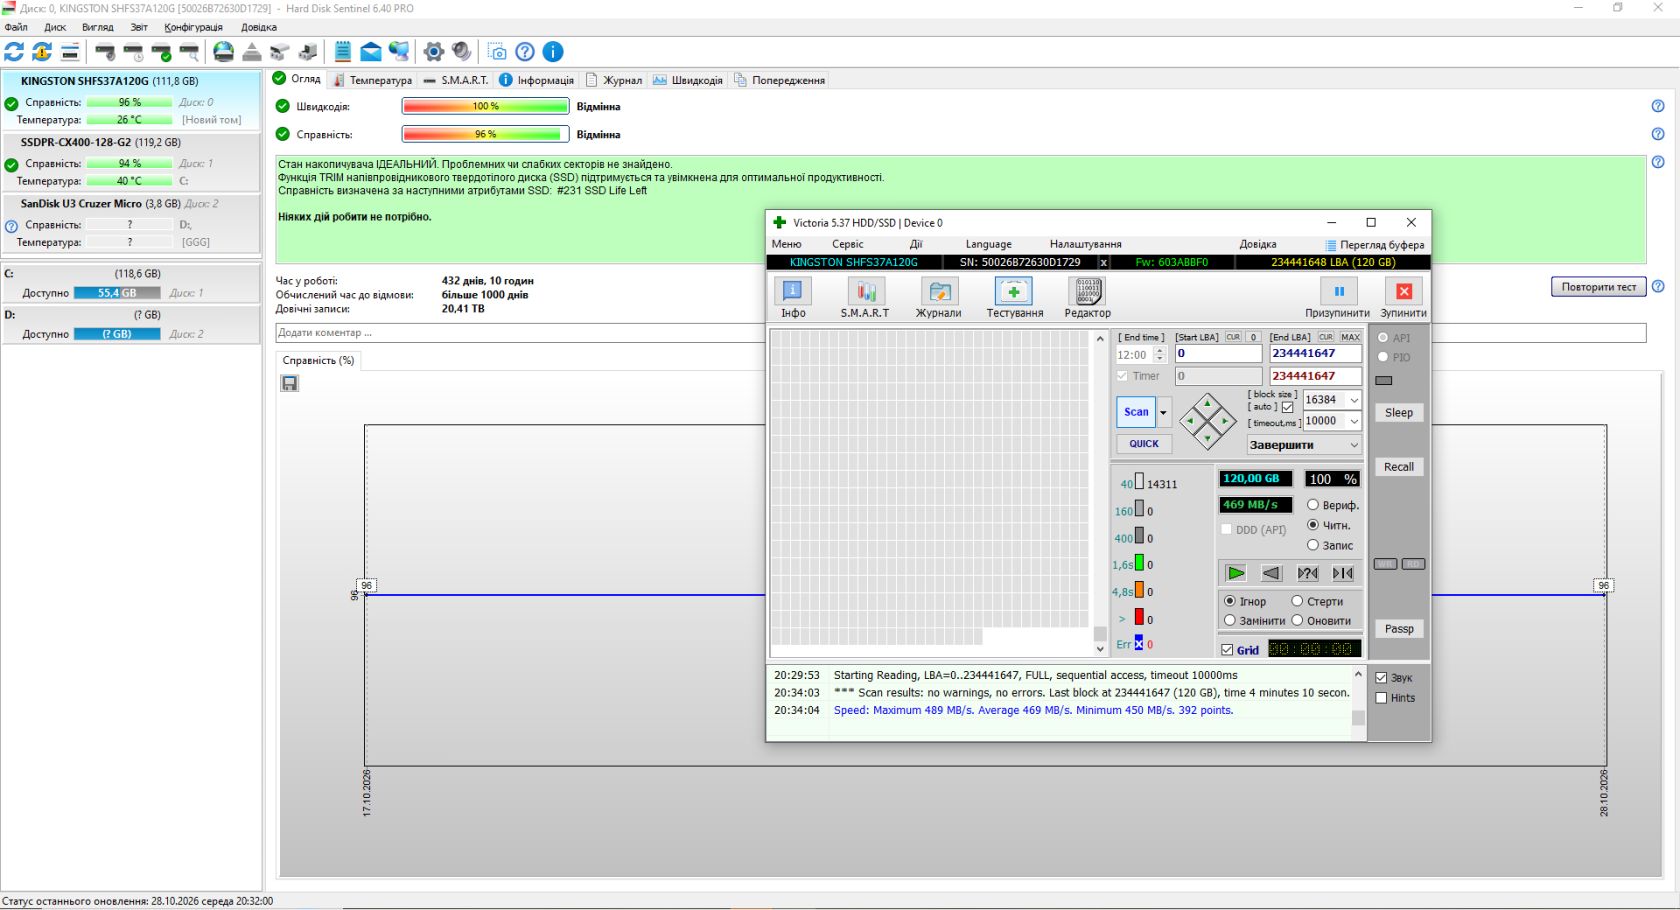Open the gear configuration icon in toolbar
Image resolution: width=1680 pixels, height=910 pixels.
click(433, 52)
